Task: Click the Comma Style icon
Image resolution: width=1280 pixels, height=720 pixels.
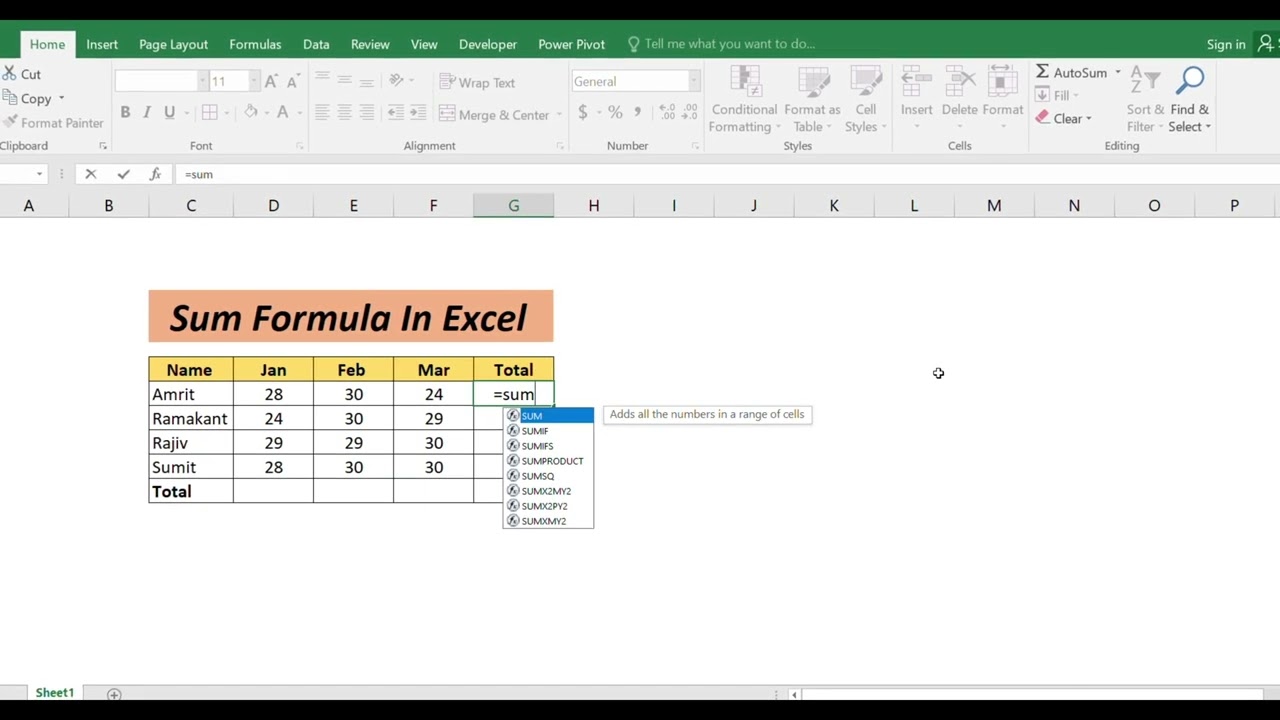Action: pyautogui.click(x=639, y=112)
